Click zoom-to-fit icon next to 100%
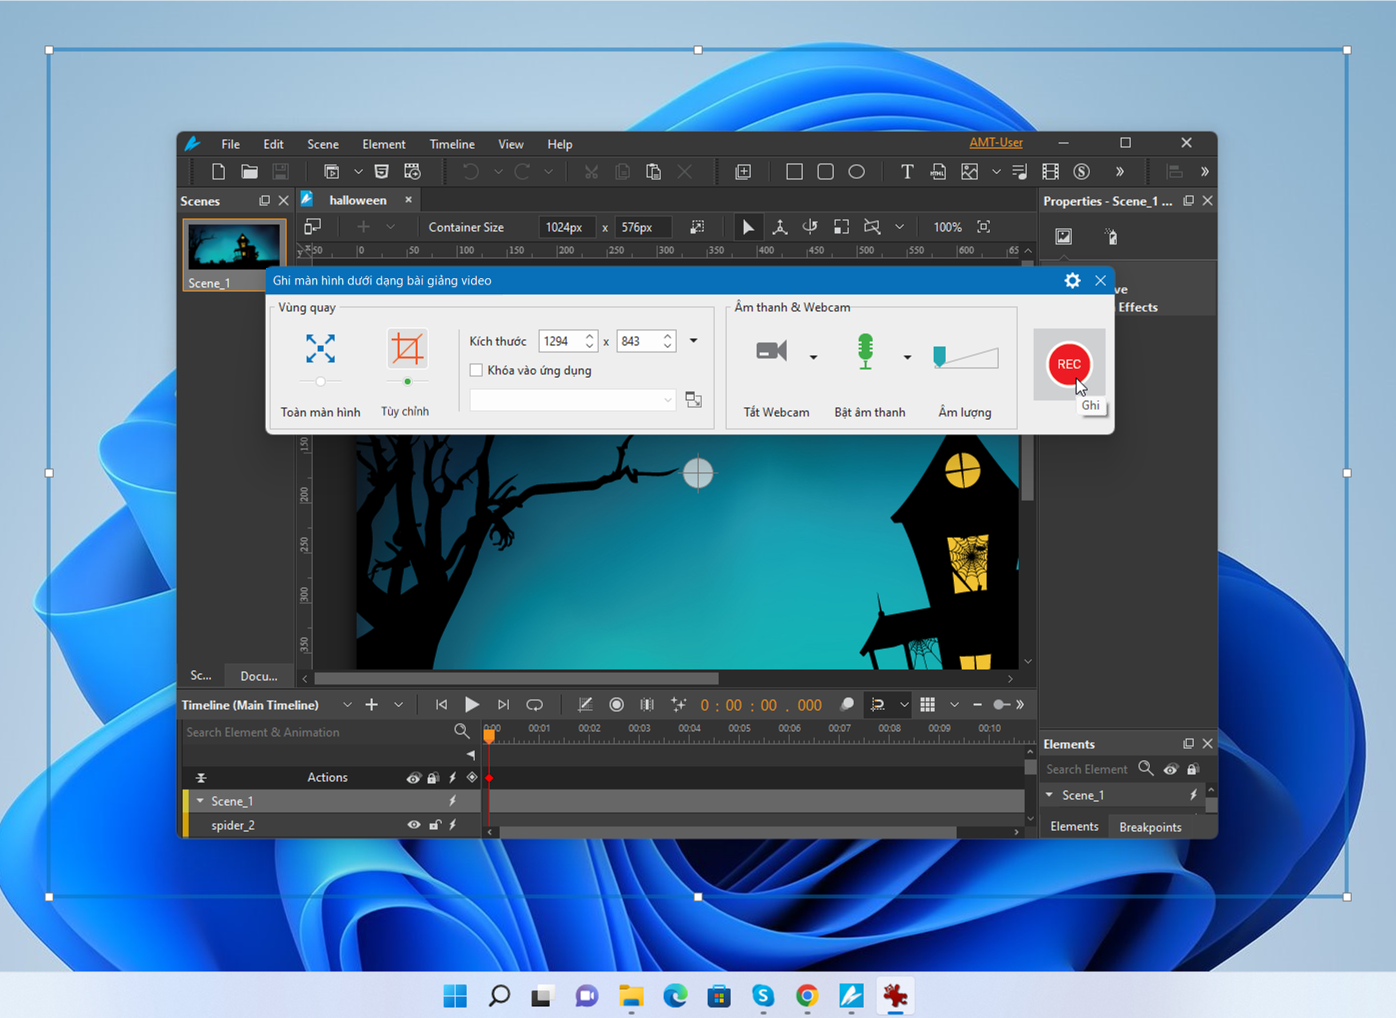Viewport: 1396px width, 1018px height. pos(983,227)
